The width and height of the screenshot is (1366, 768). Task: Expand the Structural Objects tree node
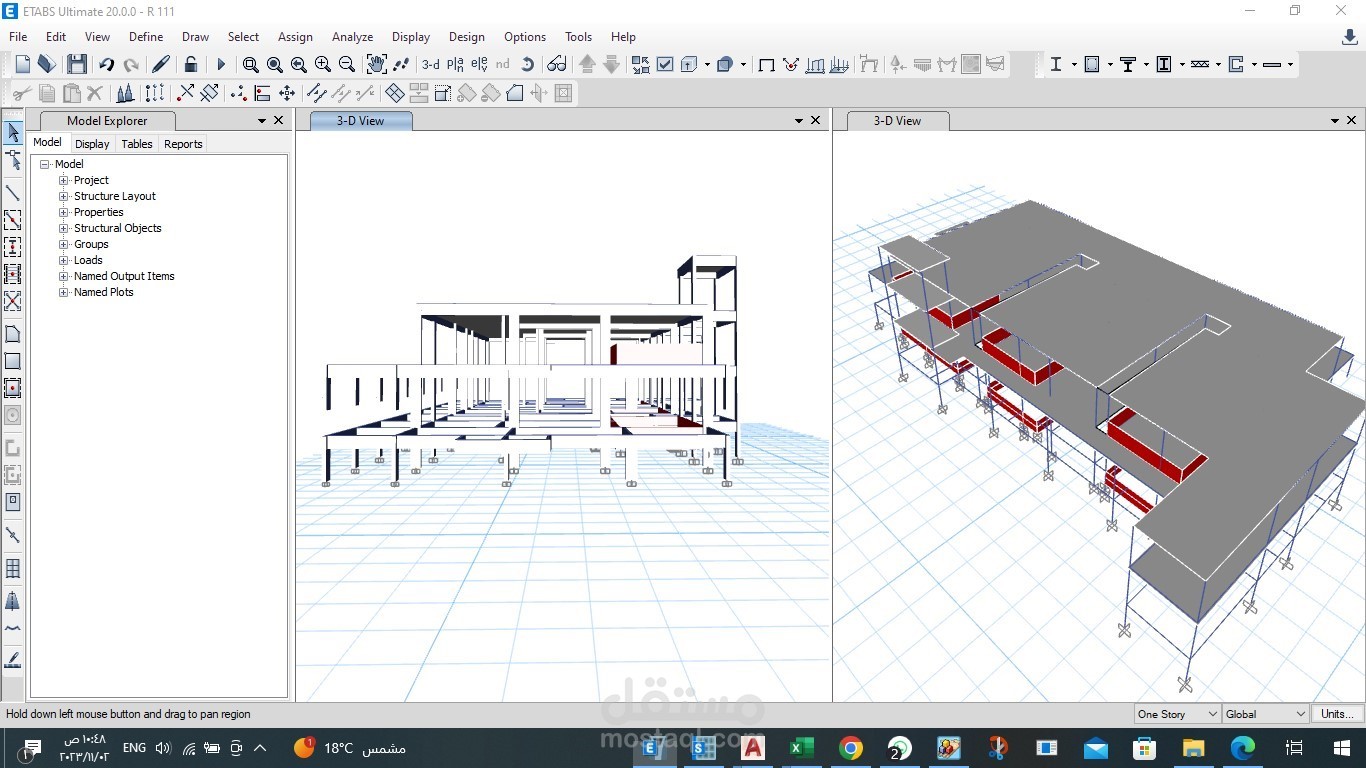tap(64, 228)
